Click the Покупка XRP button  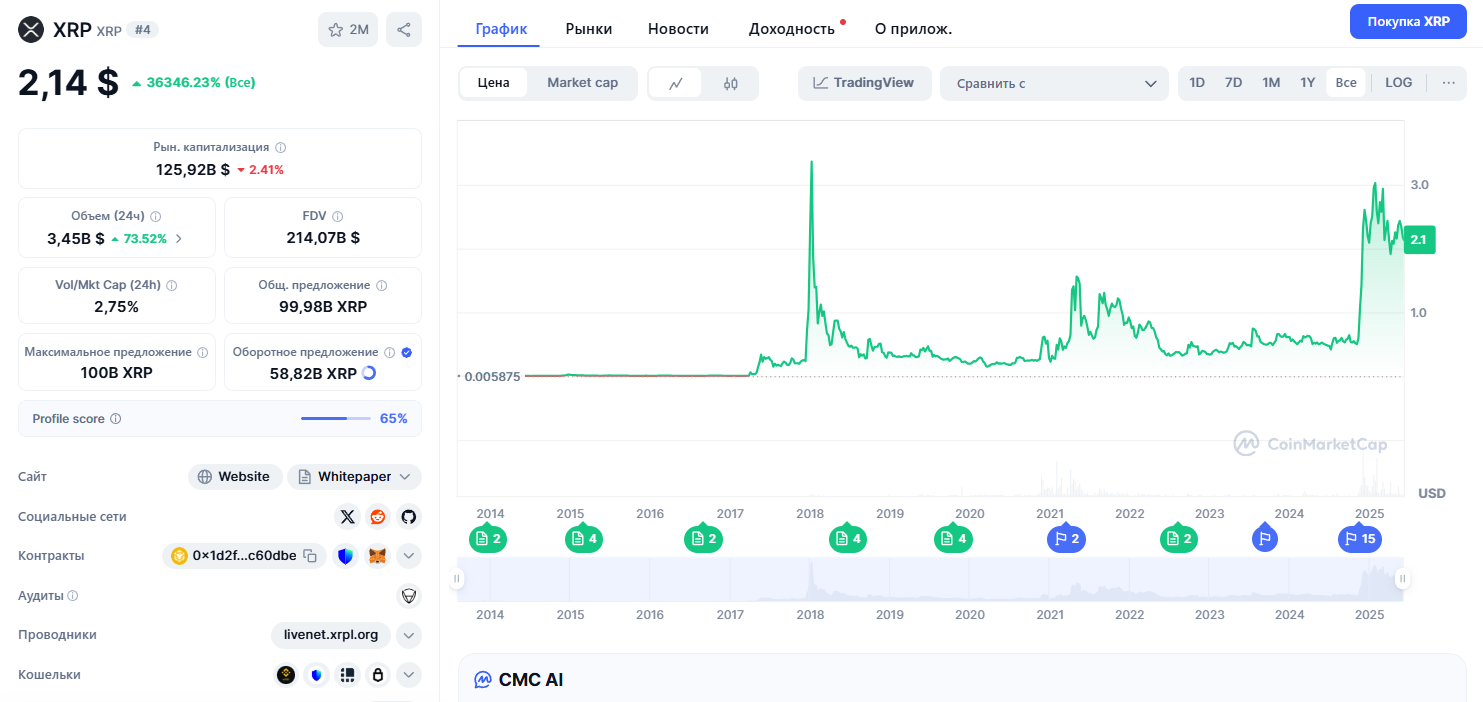[1408, 21]
